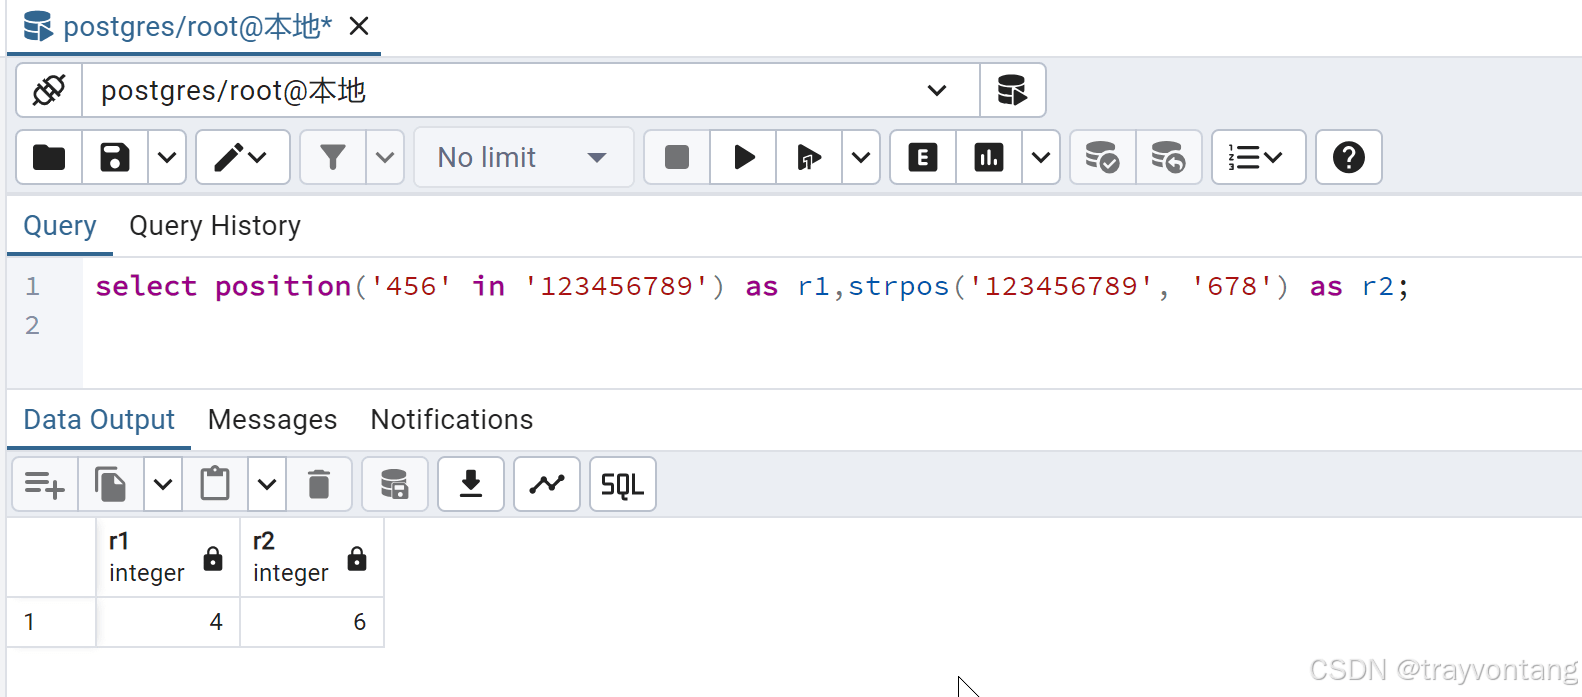This screenshot has height=697, width=1582.
Task: Save the query file
Action: [115, 157]
